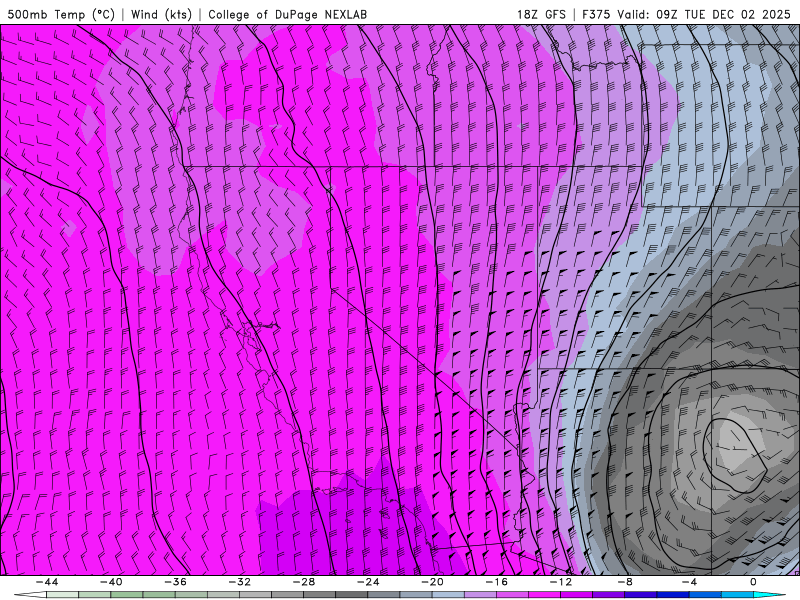Click the -16 colorbar tick label
Viewport: 800px width, 600px height.
coord(497,582)
